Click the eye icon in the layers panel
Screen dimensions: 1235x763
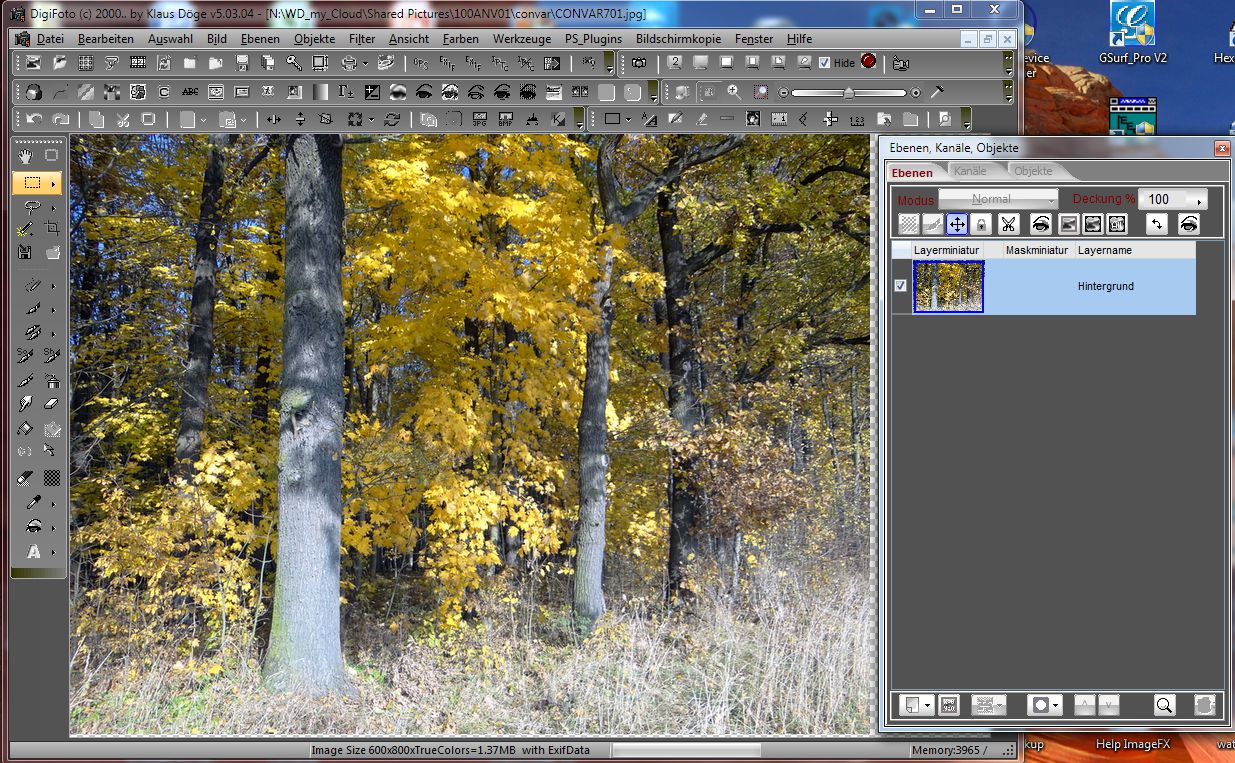(x=1043, y=224)
